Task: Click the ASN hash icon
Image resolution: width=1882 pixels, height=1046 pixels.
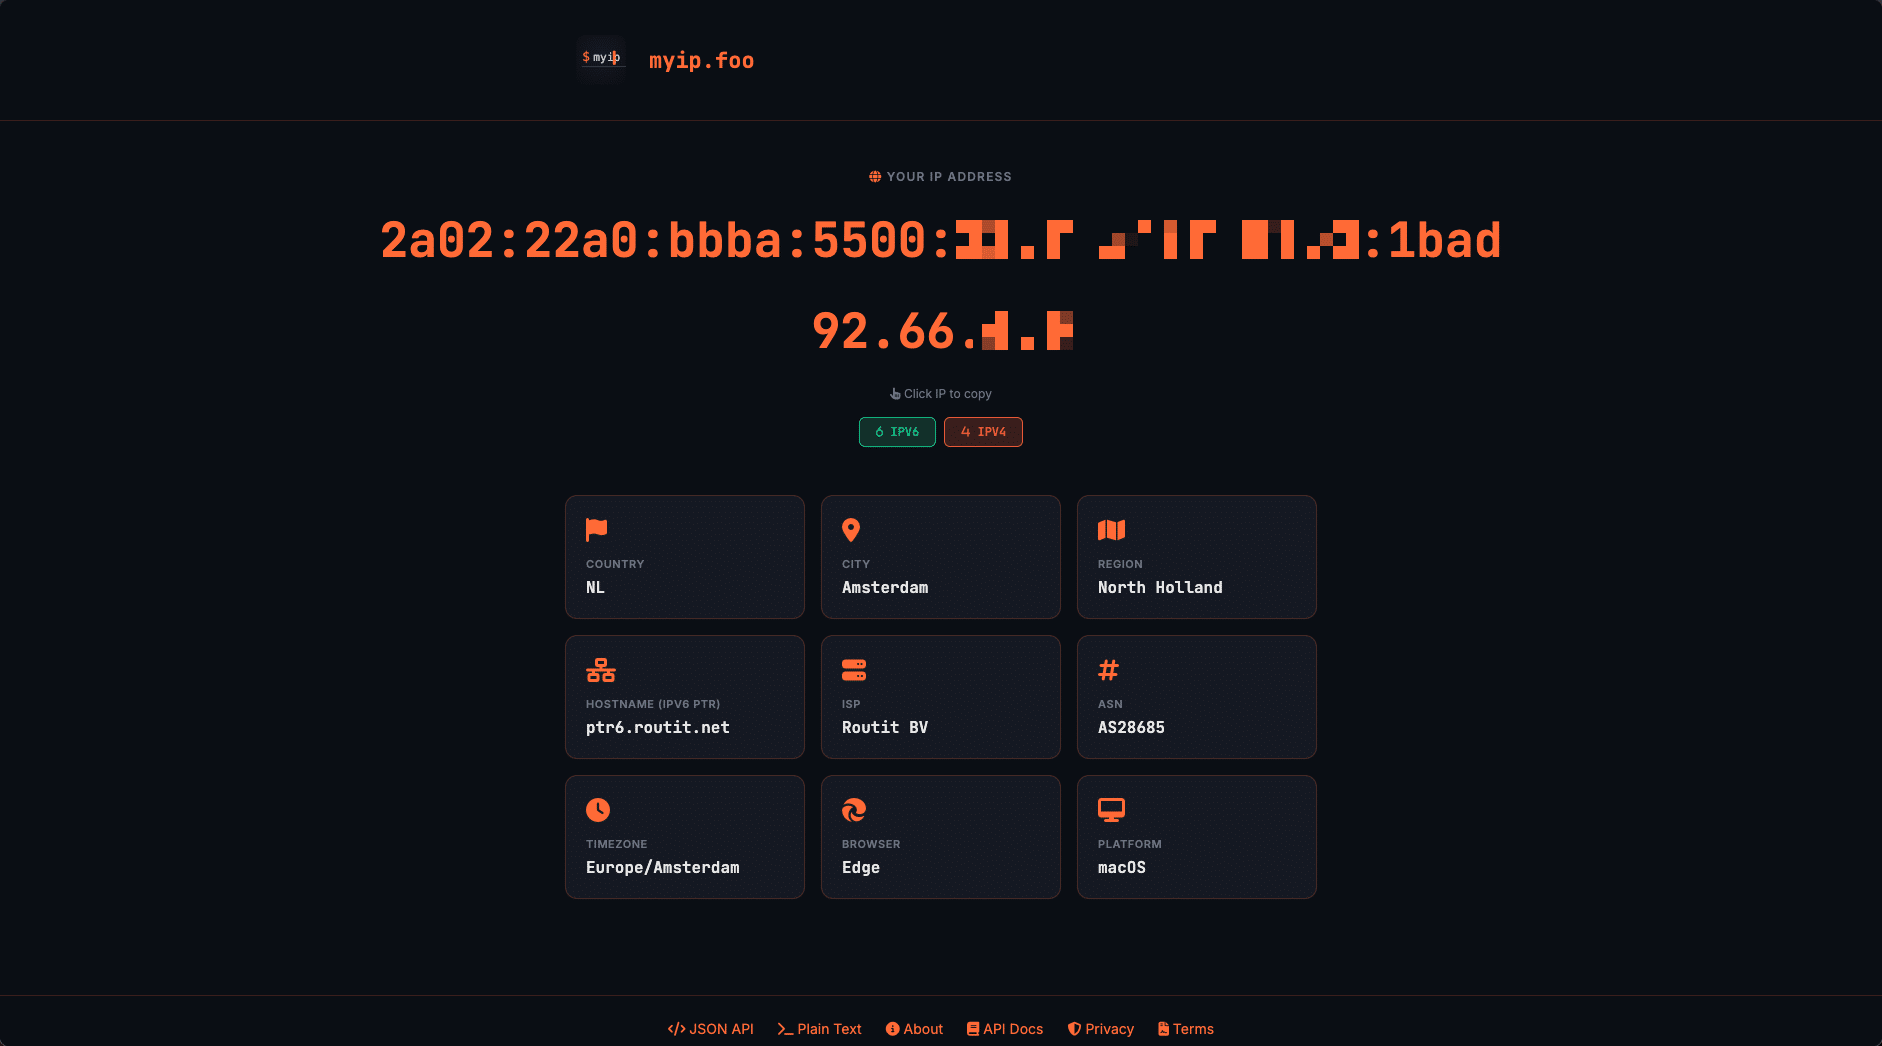Action: (x=1110, y=670)
